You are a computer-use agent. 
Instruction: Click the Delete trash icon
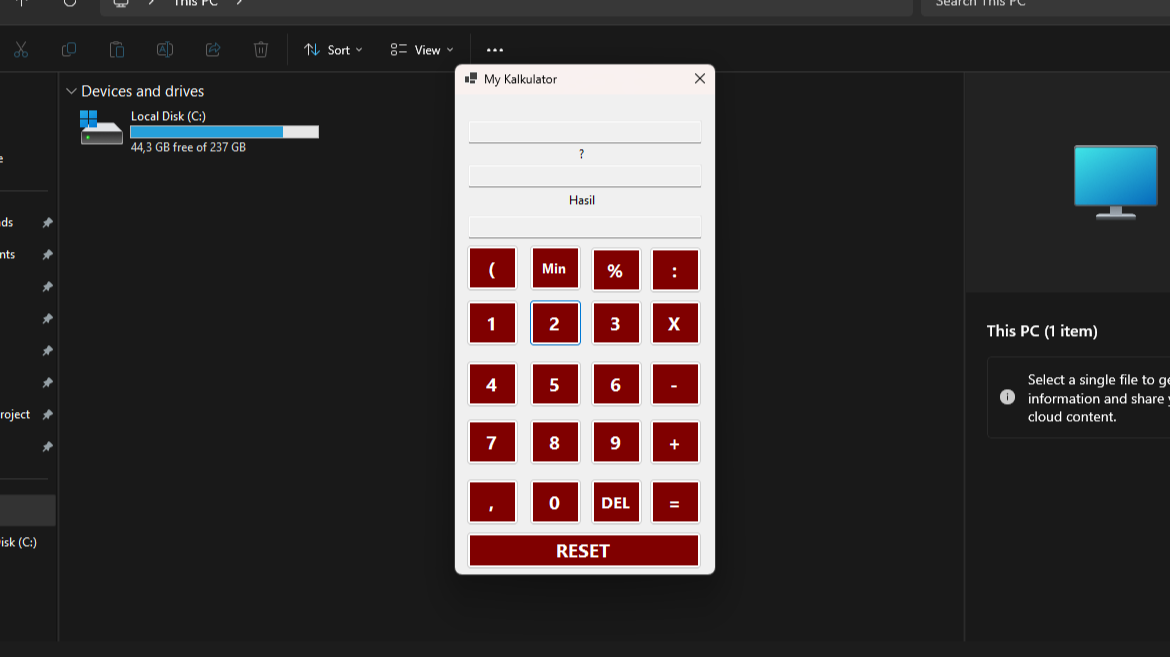coord(261,50)
